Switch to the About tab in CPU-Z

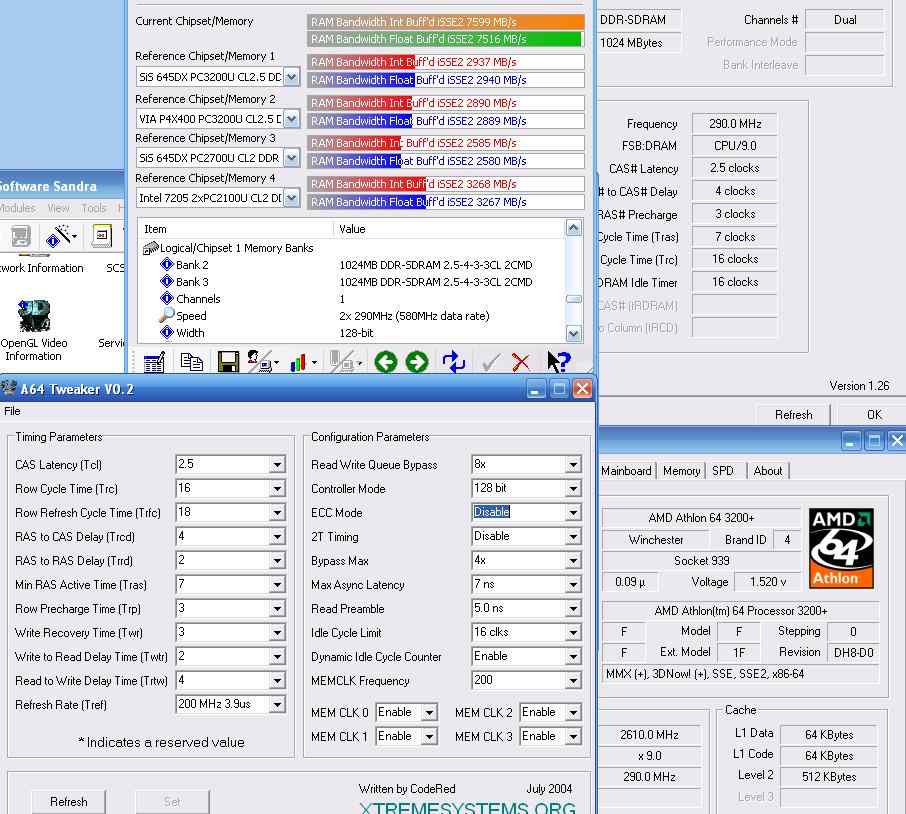click(x=768, y=471)
